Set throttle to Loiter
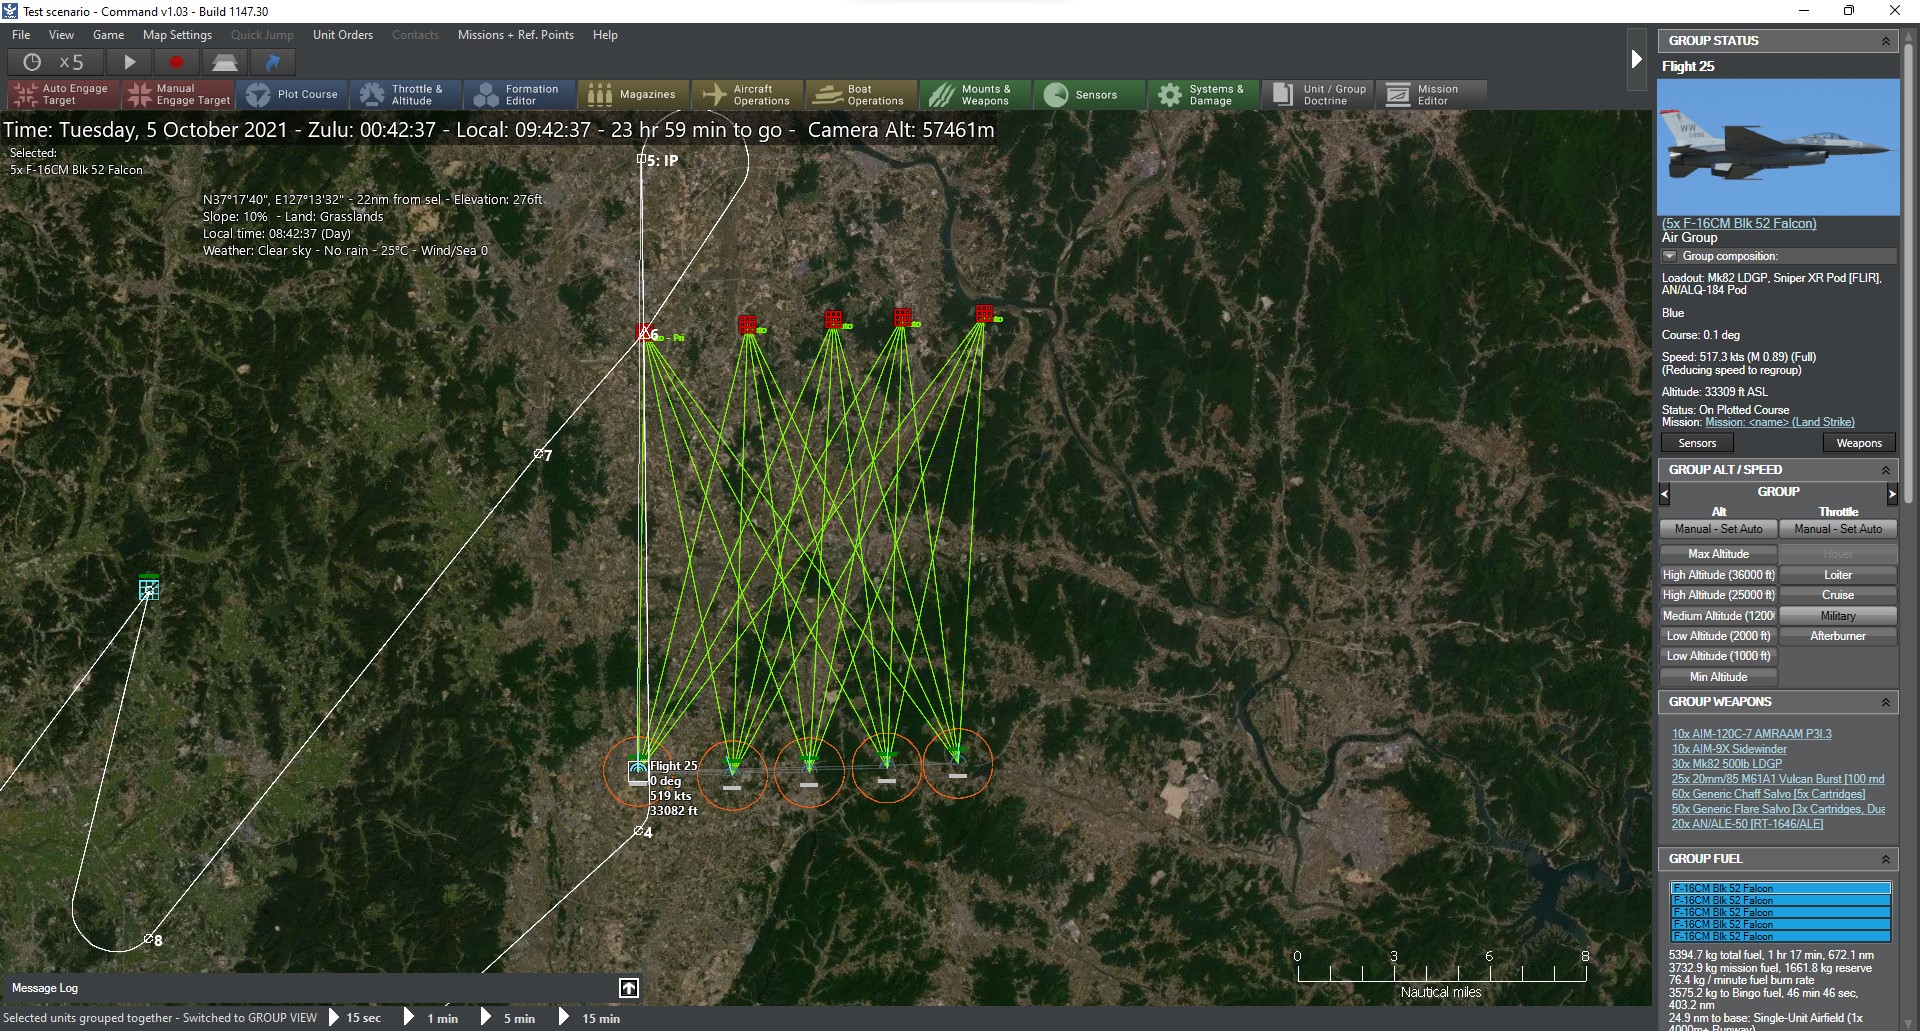 click(x=1838, y=575)
